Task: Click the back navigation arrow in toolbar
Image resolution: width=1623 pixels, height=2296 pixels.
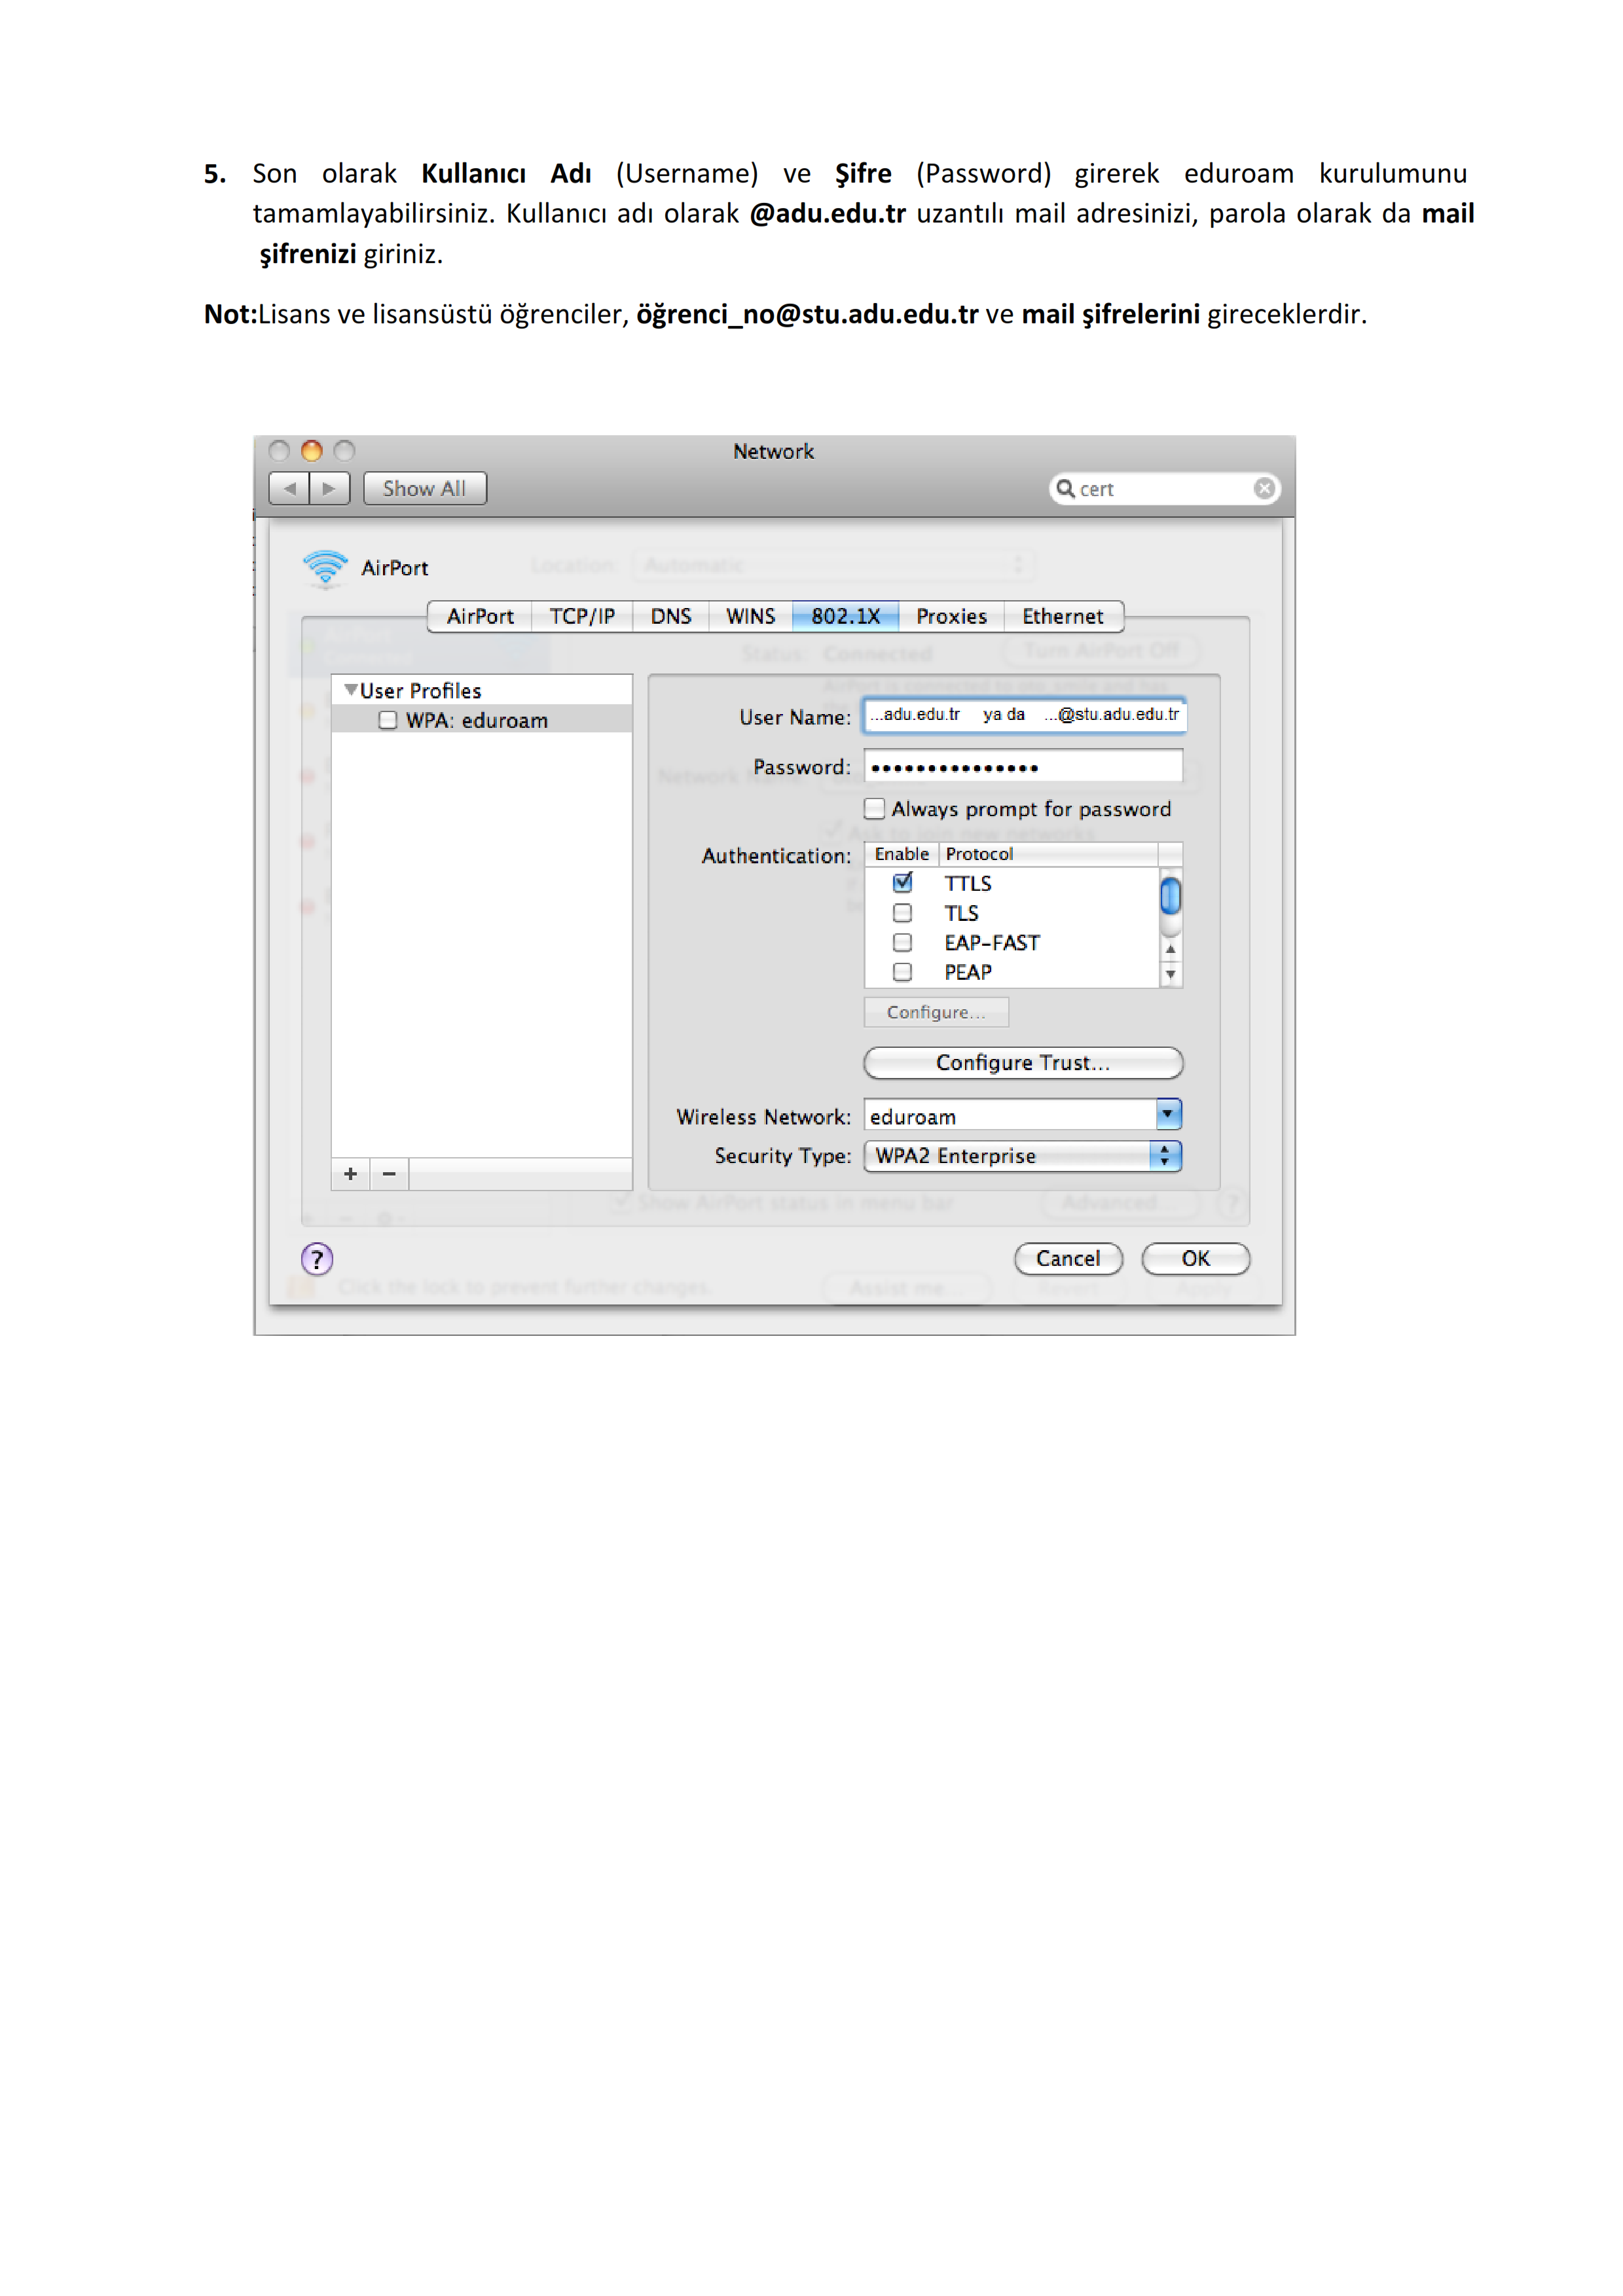Action: (290, 489)
